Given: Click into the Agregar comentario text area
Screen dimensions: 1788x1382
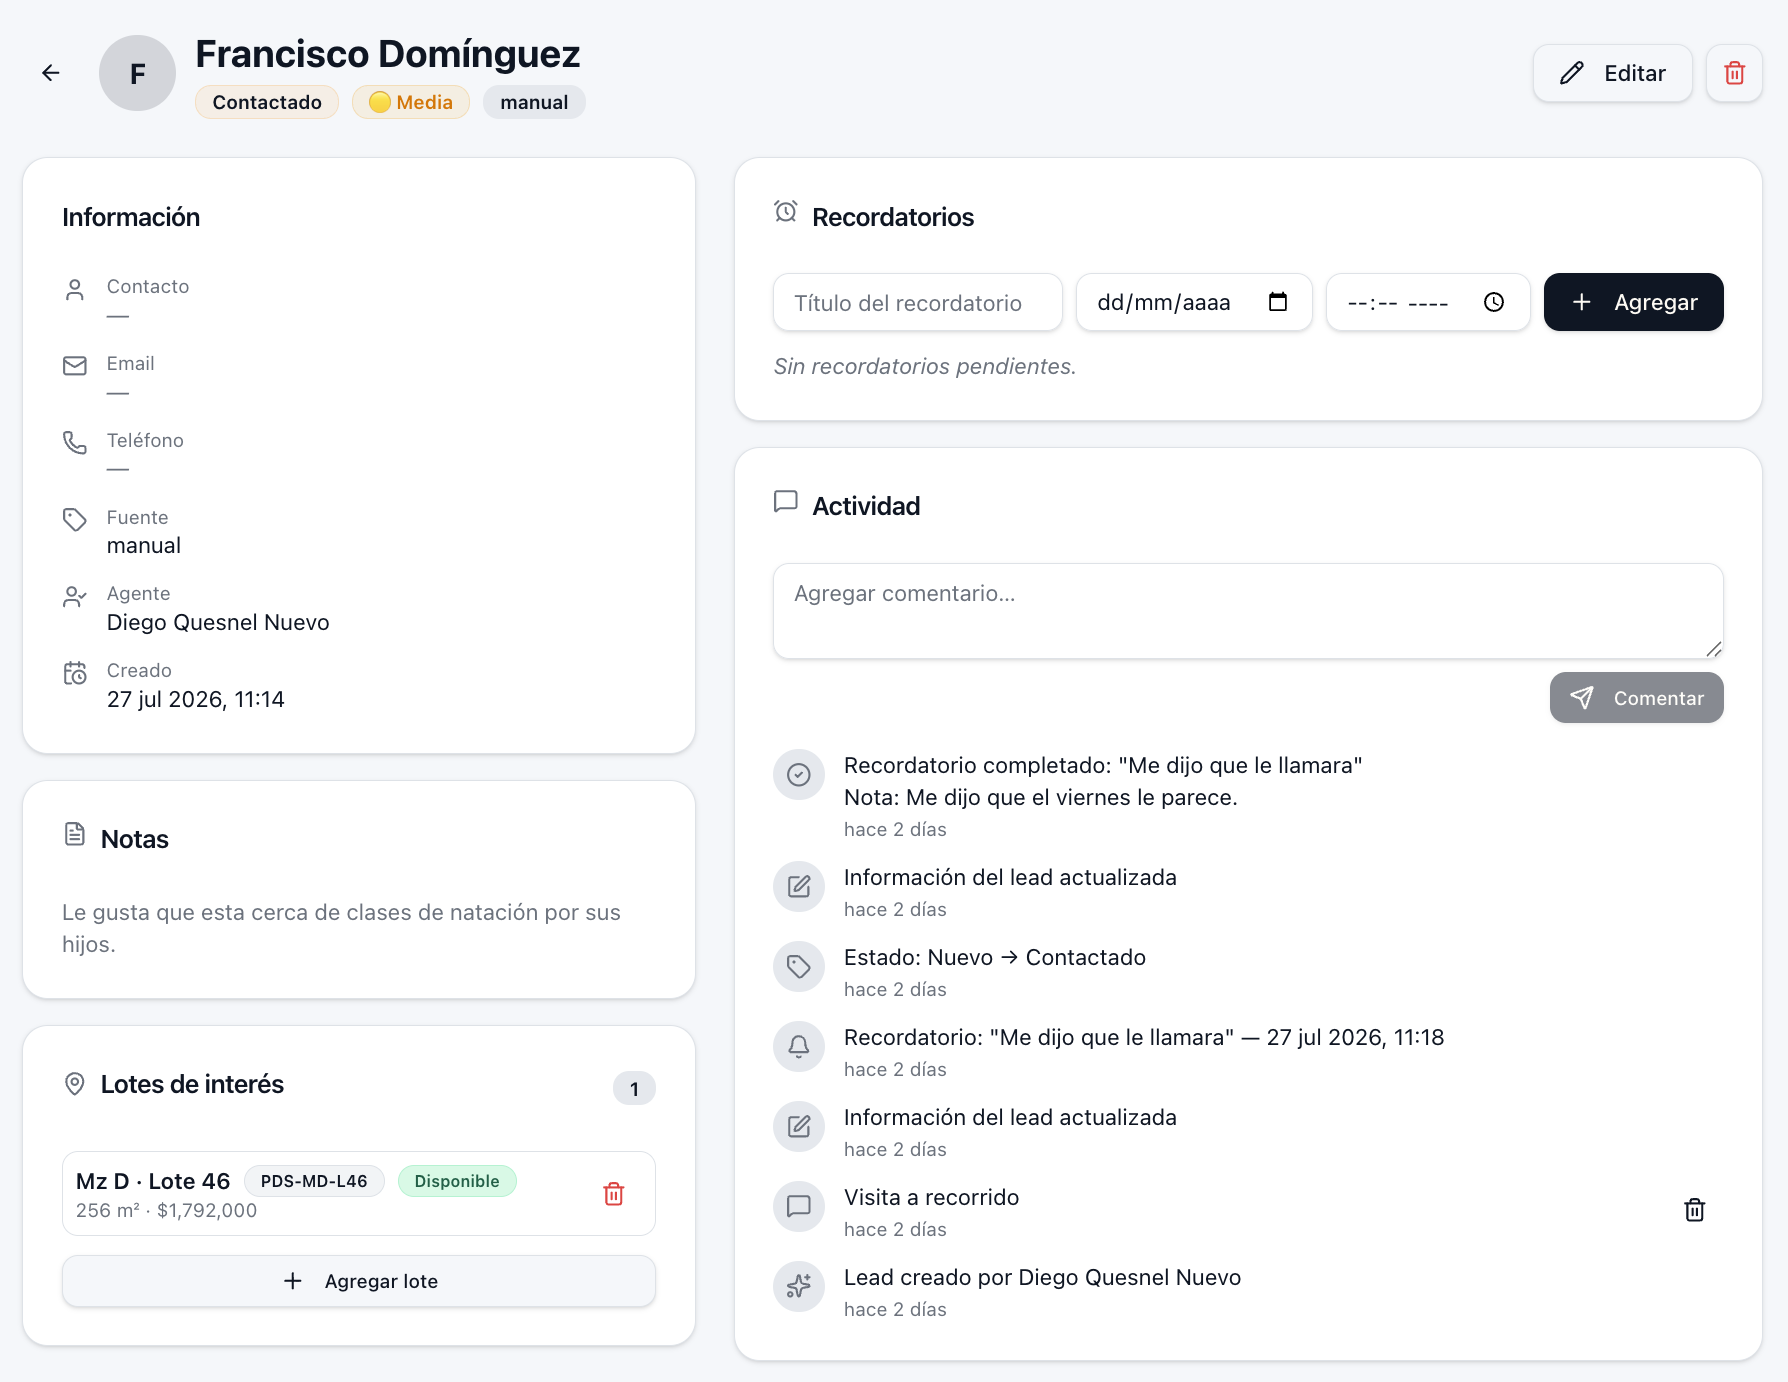Looking at the screenshot, I should (x=1248, y=611).
